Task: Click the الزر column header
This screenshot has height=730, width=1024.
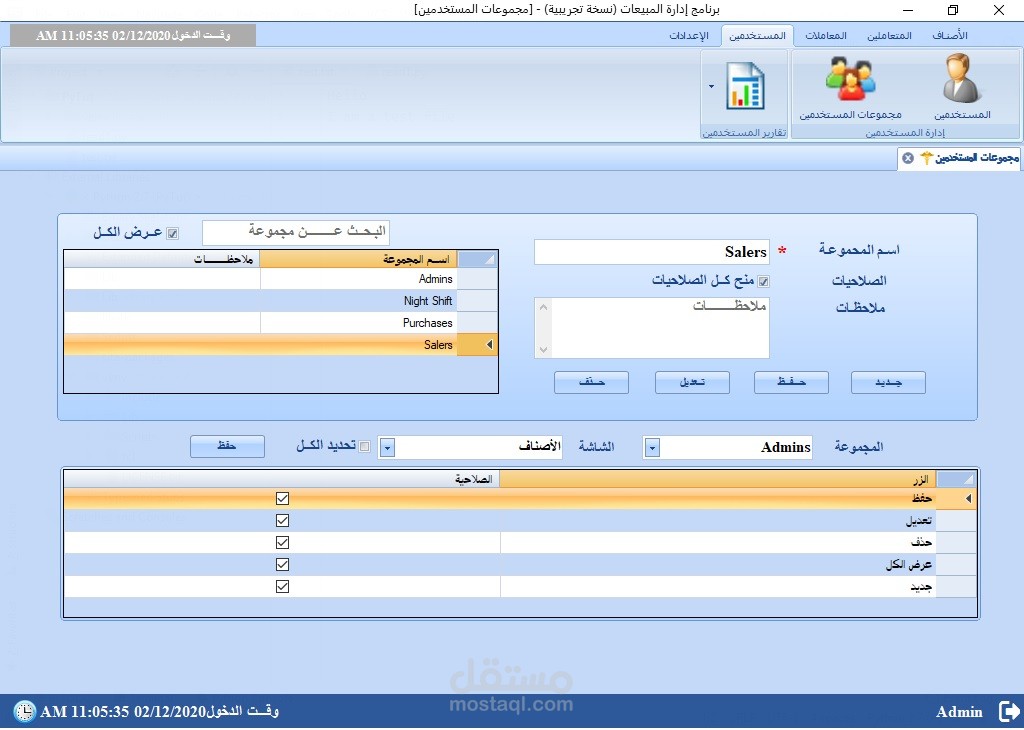Action: (718, 479)
